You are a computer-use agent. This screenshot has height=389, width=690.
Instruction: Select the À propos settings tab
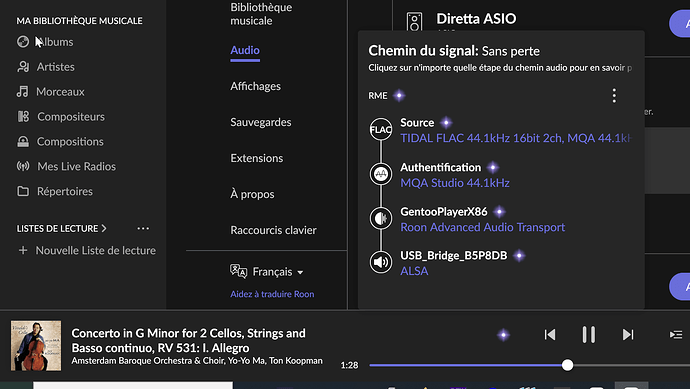coord(252,194)
